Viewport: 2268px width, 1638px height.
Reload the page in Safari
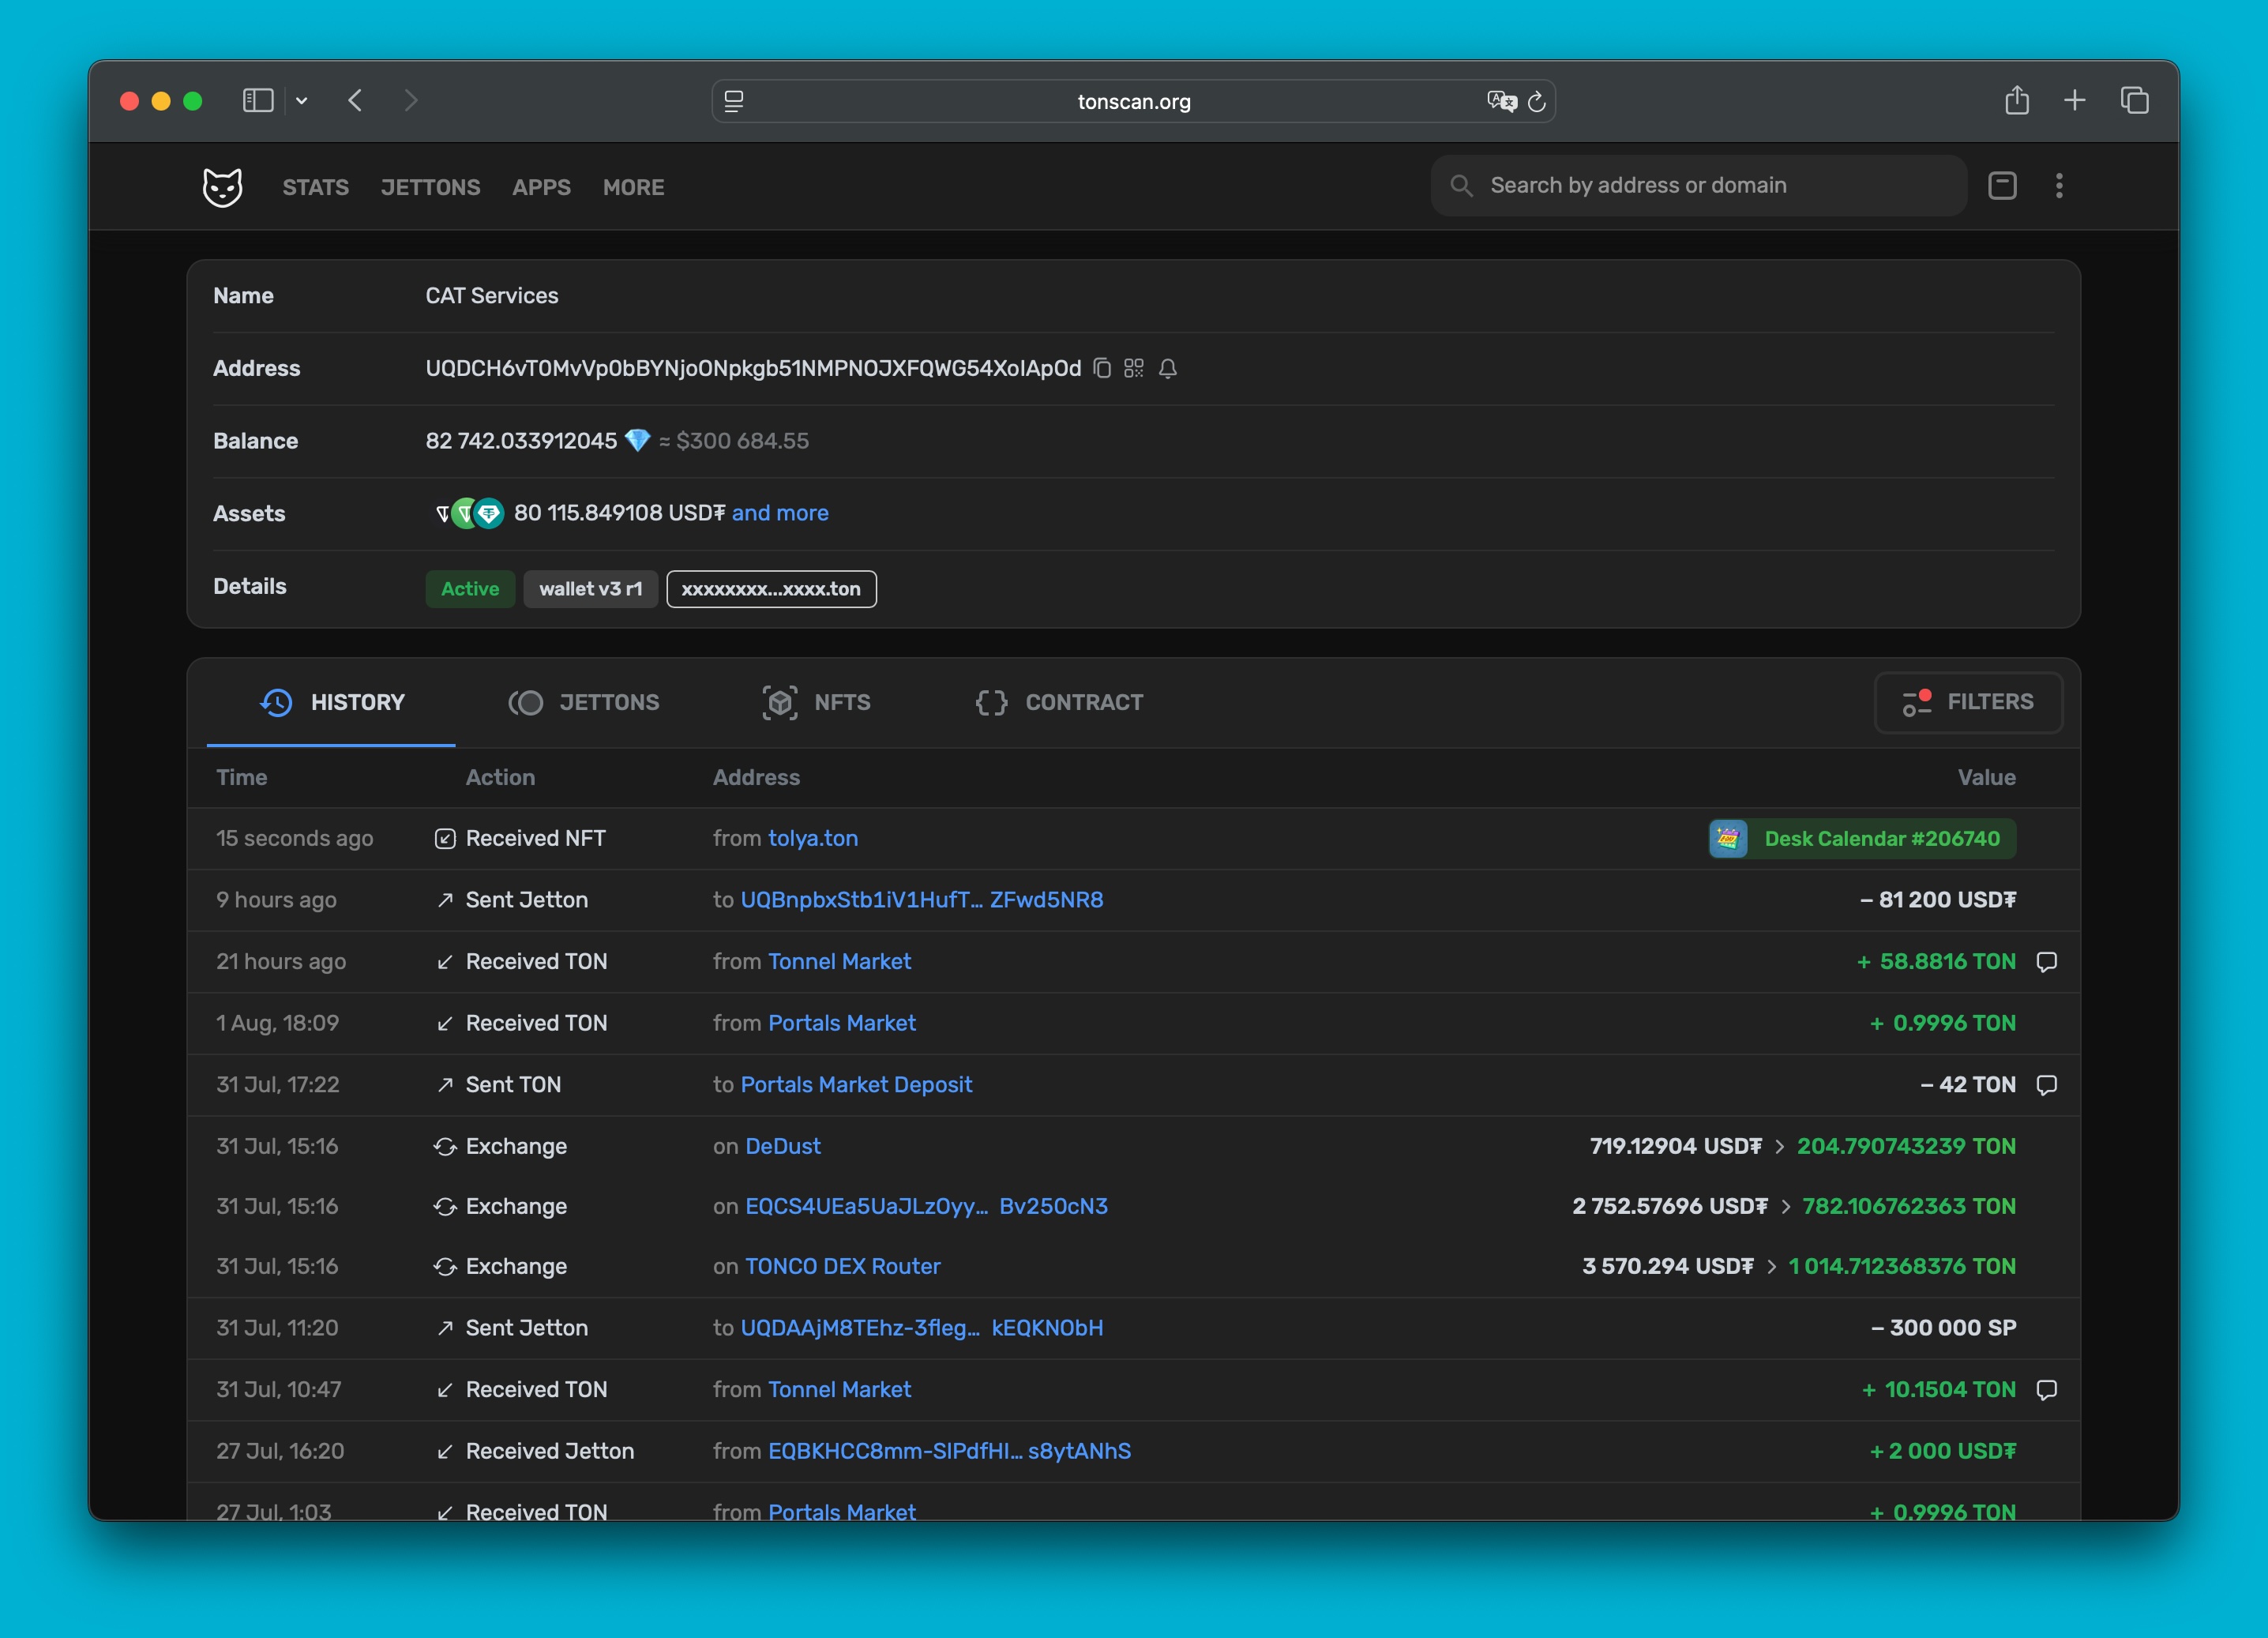[x=1536, y=101]
